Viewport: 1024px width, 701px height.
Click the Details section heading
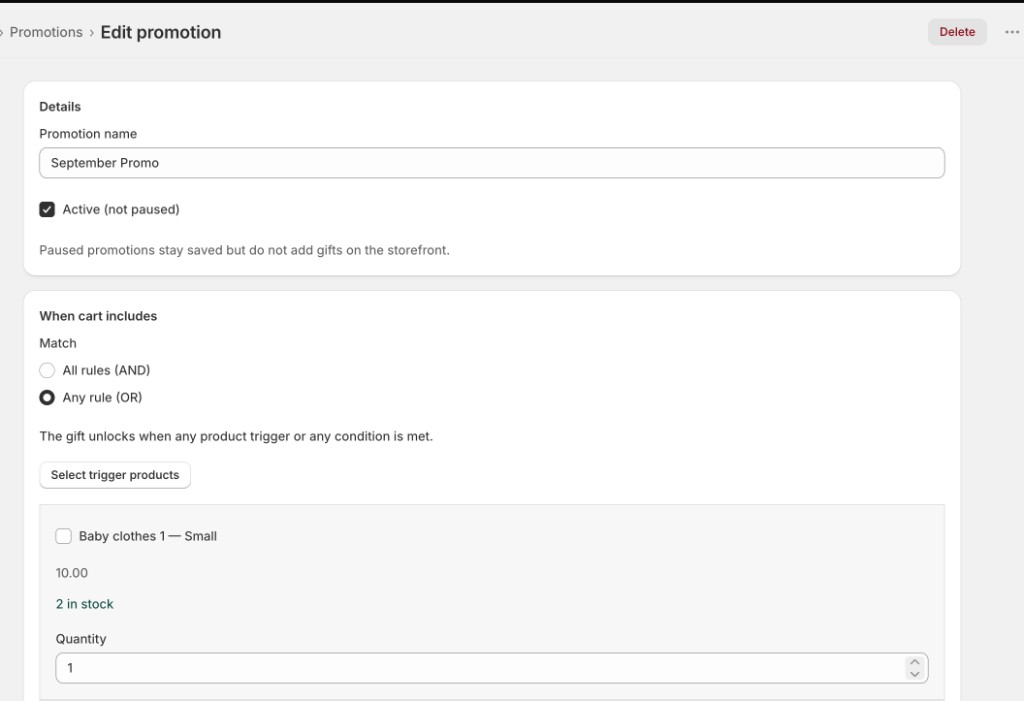60,106
